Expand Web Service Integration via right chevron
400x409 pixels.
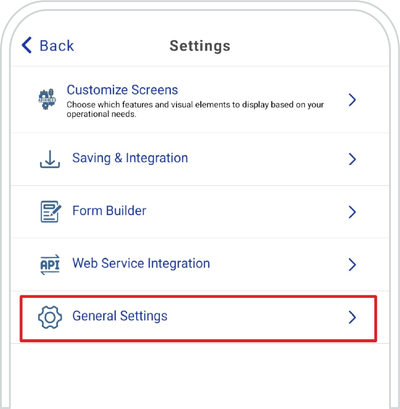pos(352,264)
